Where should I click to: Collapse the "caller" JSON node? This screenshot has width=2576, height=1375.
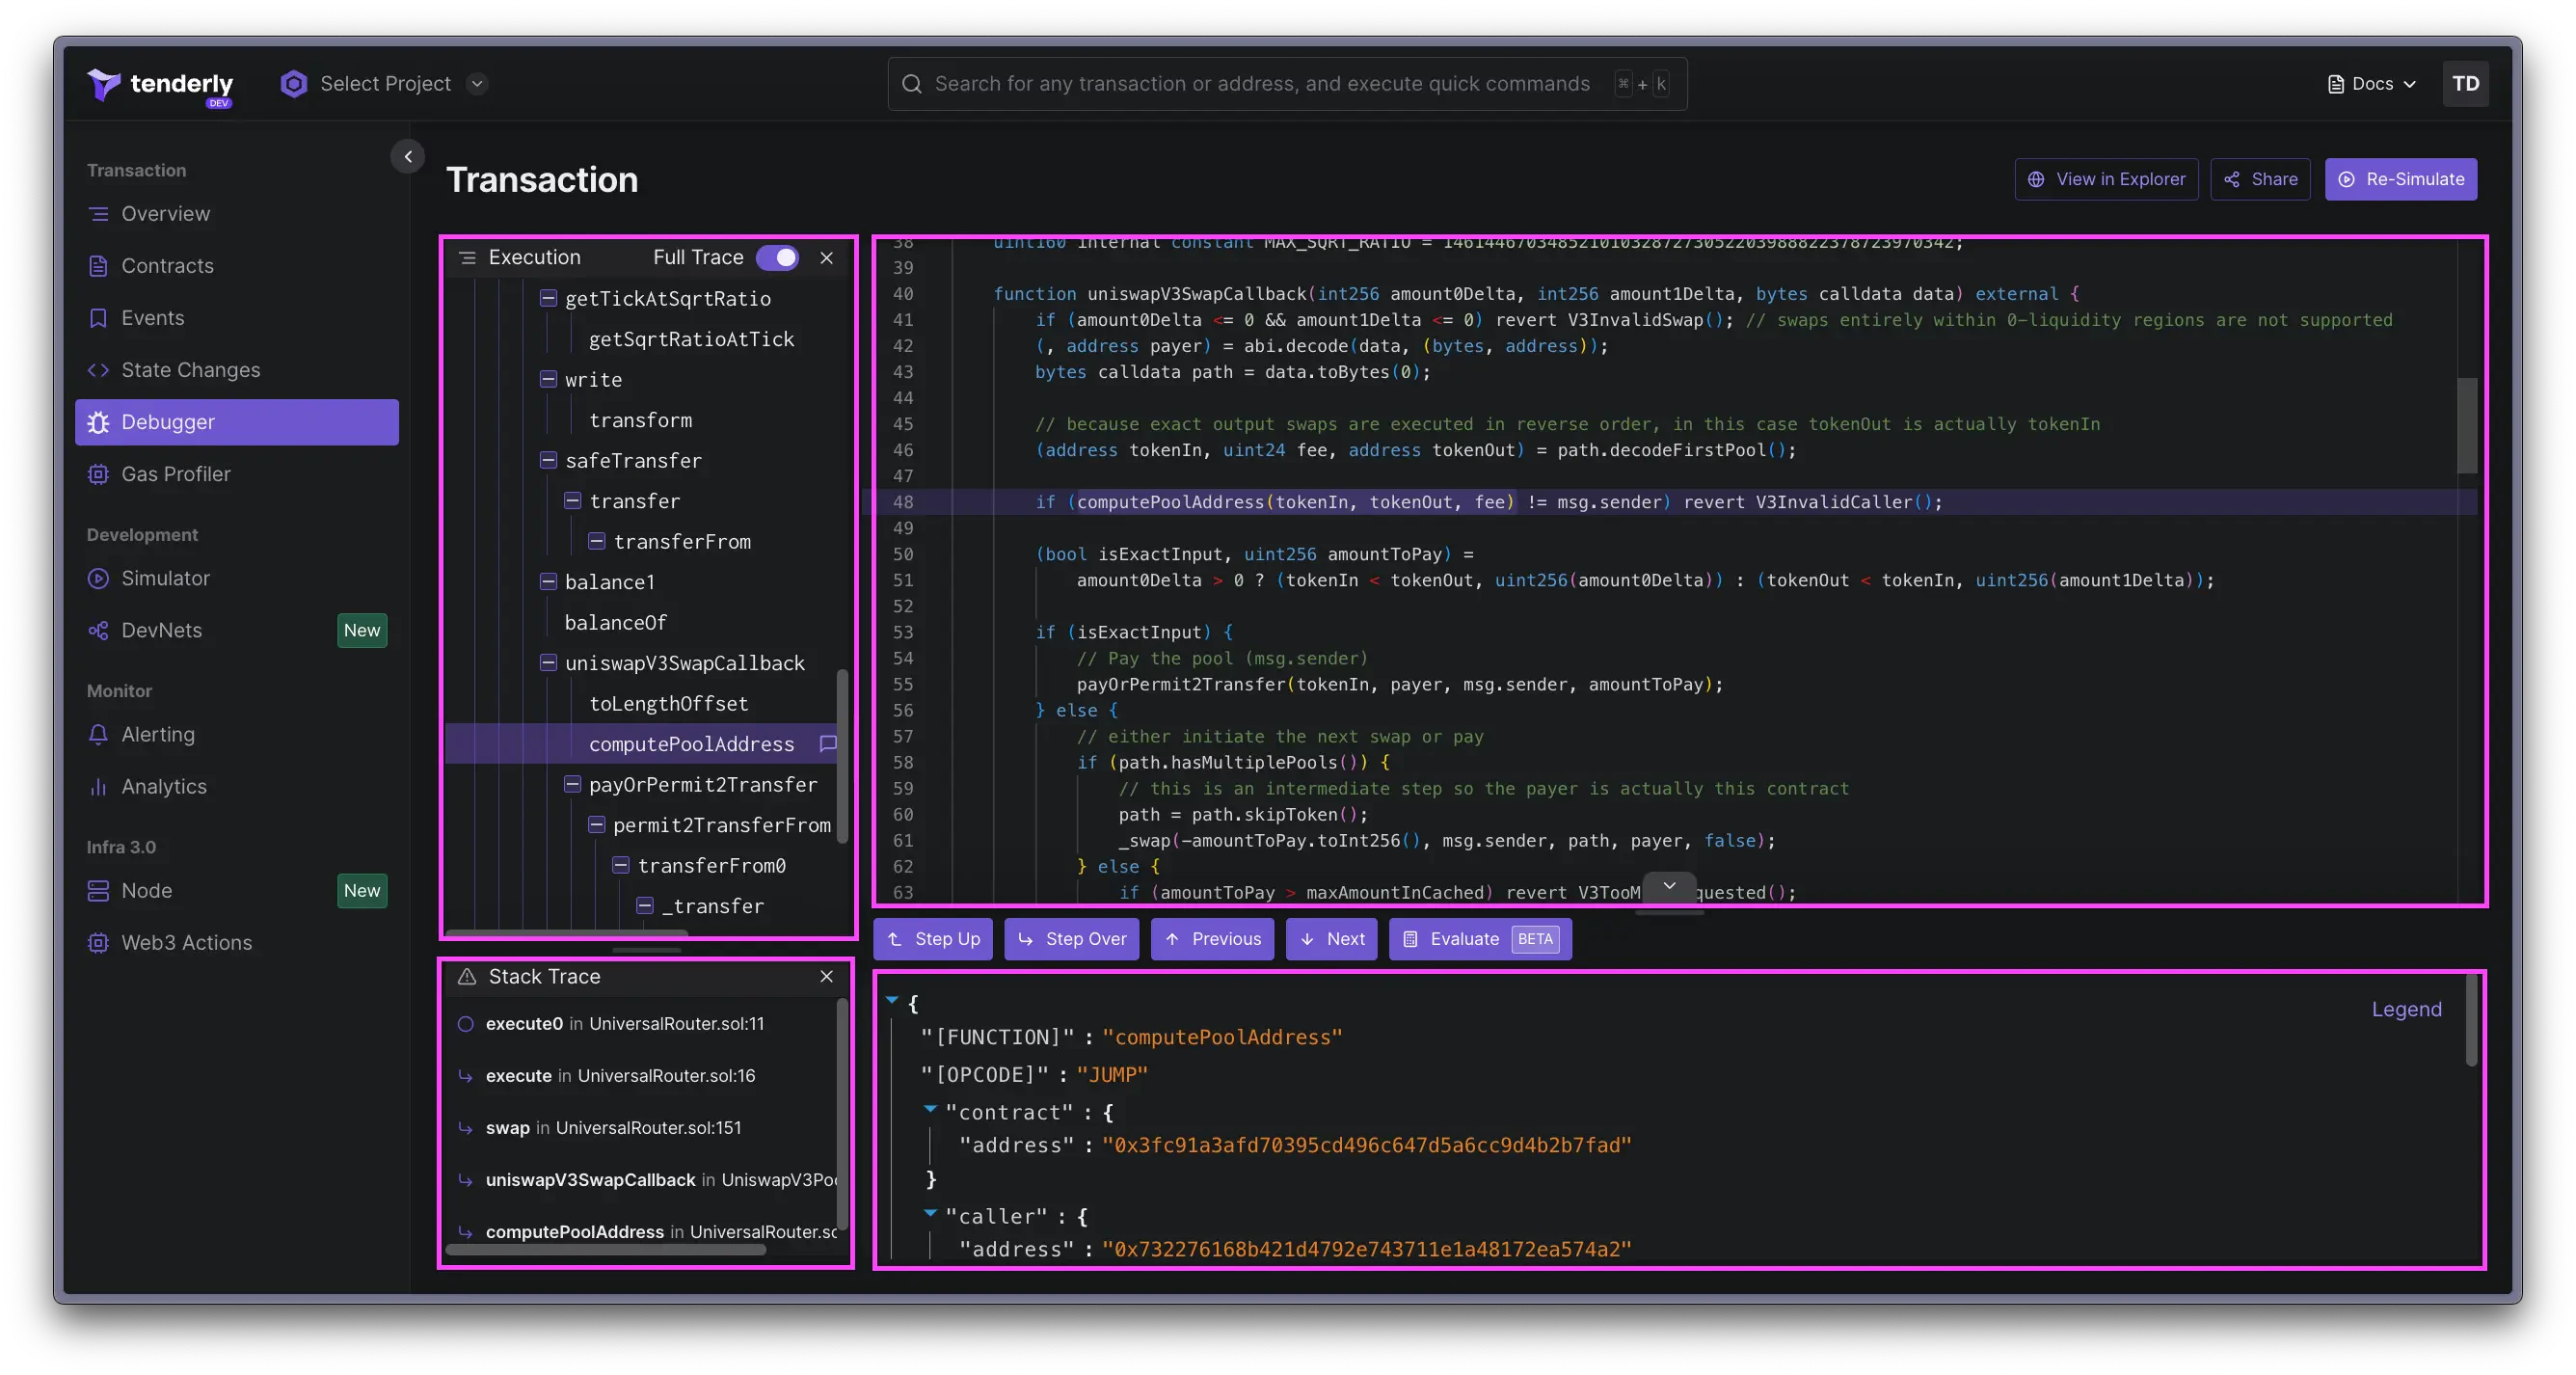point(930,1213)
